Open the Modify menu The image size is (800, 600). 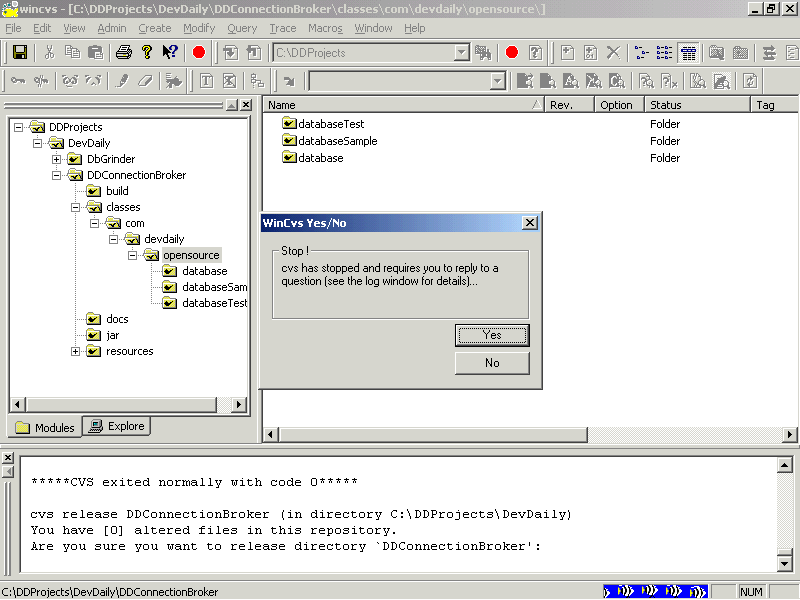[x=199, y=29]
